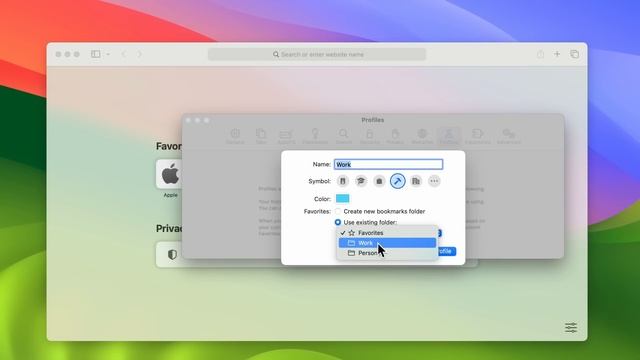Choose Create new bookmarks folder option
Screen dimensions: 640x360
click(x=338, y=211)
